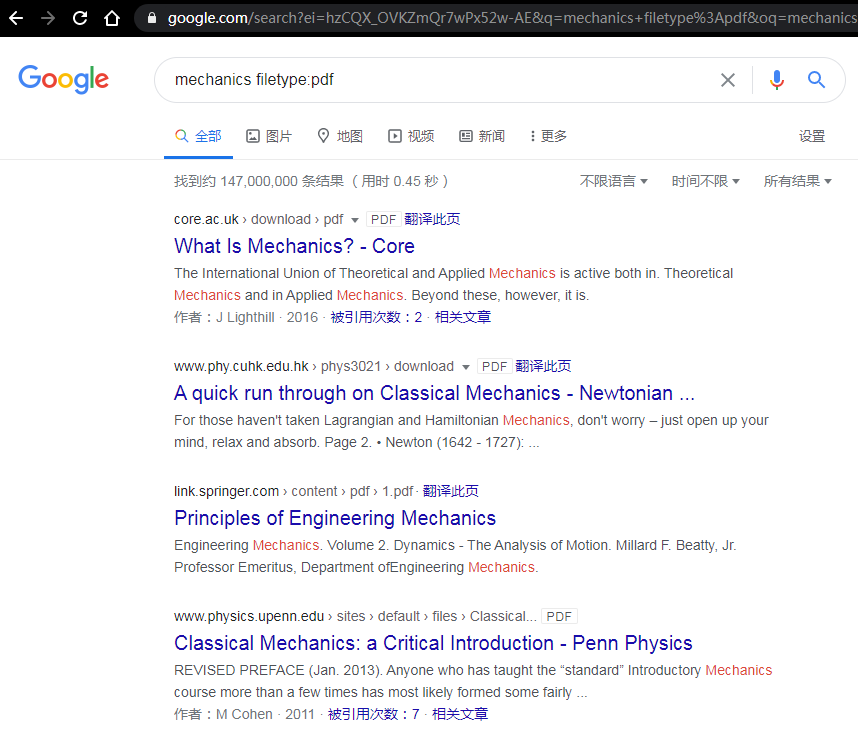This screenshot has width=858, height=730.
Task: Clear search text with X icon
Action: (x=728, y=80)
